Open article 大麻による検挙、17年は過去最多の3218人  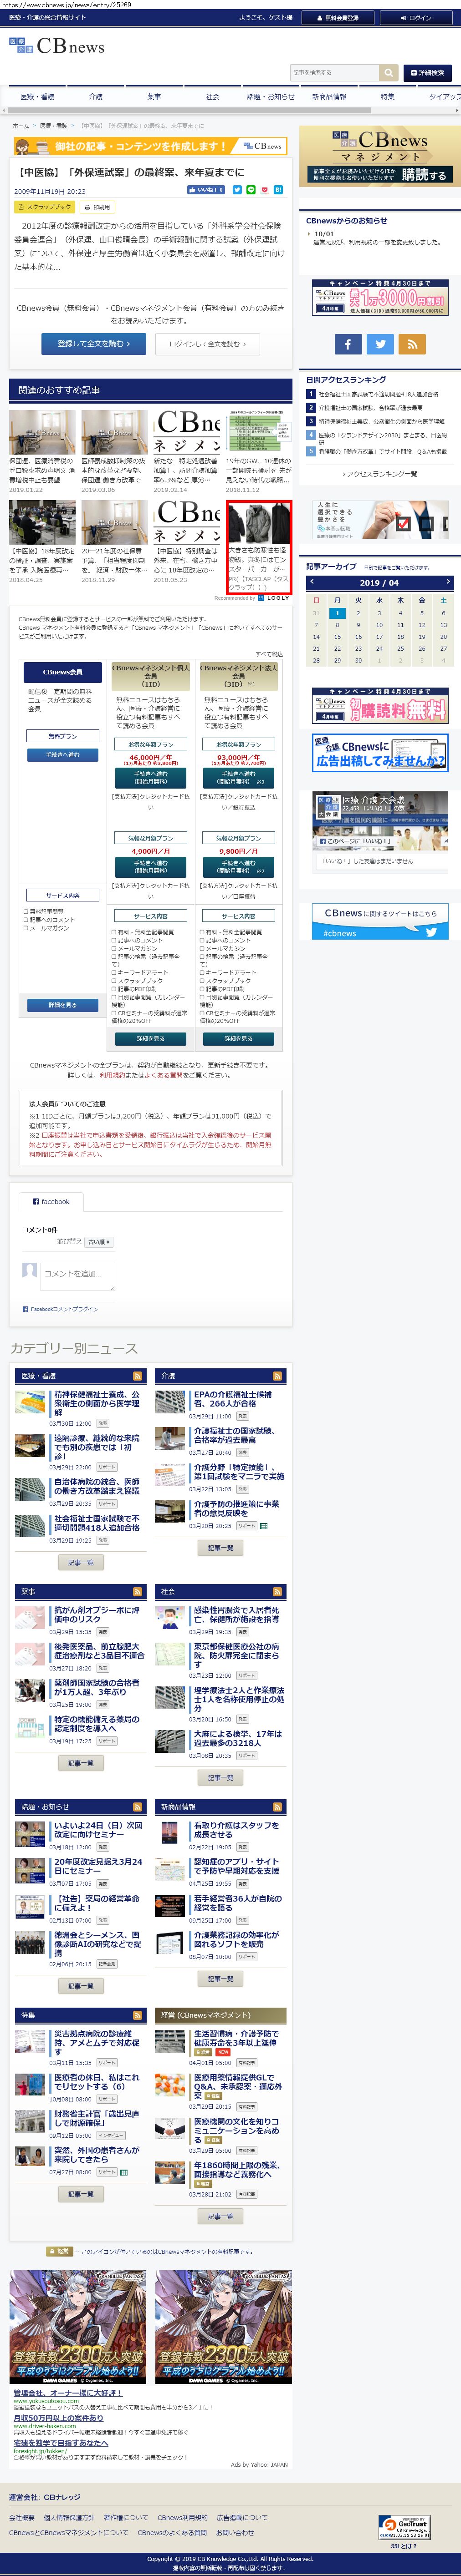[x=238, y=1739]
